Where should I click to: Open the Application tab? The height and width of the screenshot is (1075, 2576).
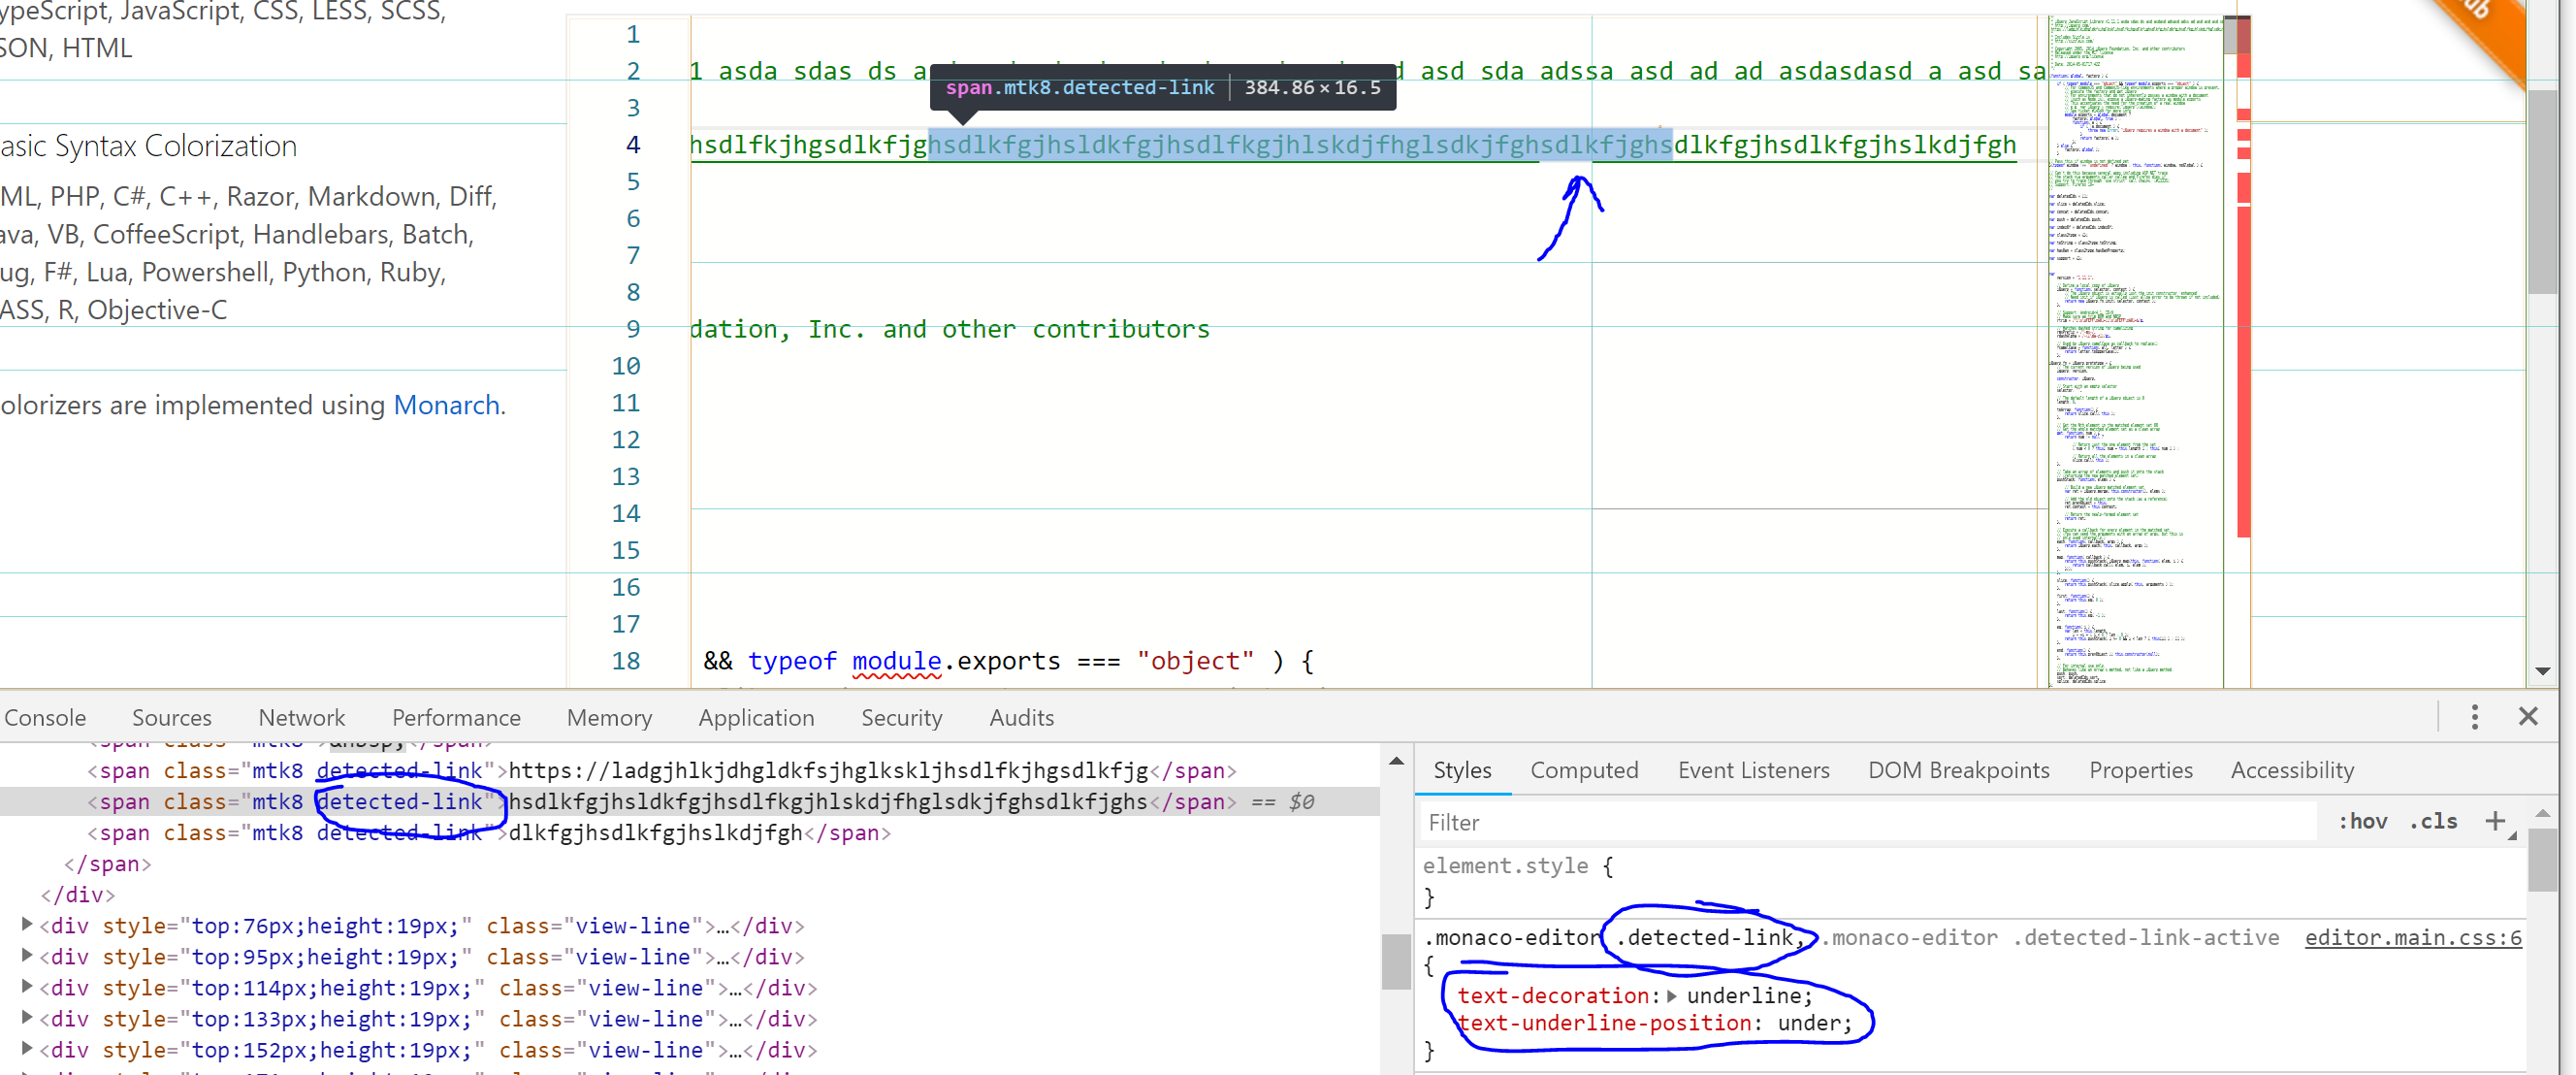pyautogui.click(x=756, y=717)
